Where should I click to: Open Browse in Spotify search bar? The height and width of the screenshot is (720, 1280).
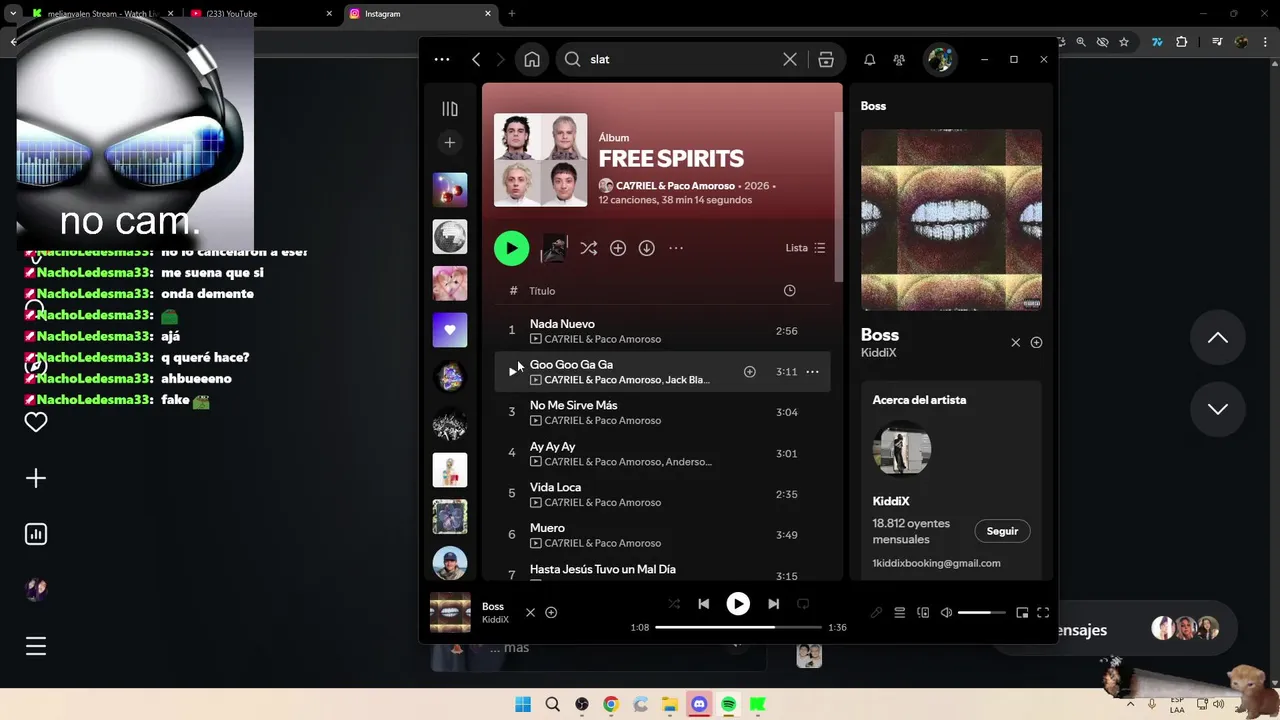click(x=826, y=59)
